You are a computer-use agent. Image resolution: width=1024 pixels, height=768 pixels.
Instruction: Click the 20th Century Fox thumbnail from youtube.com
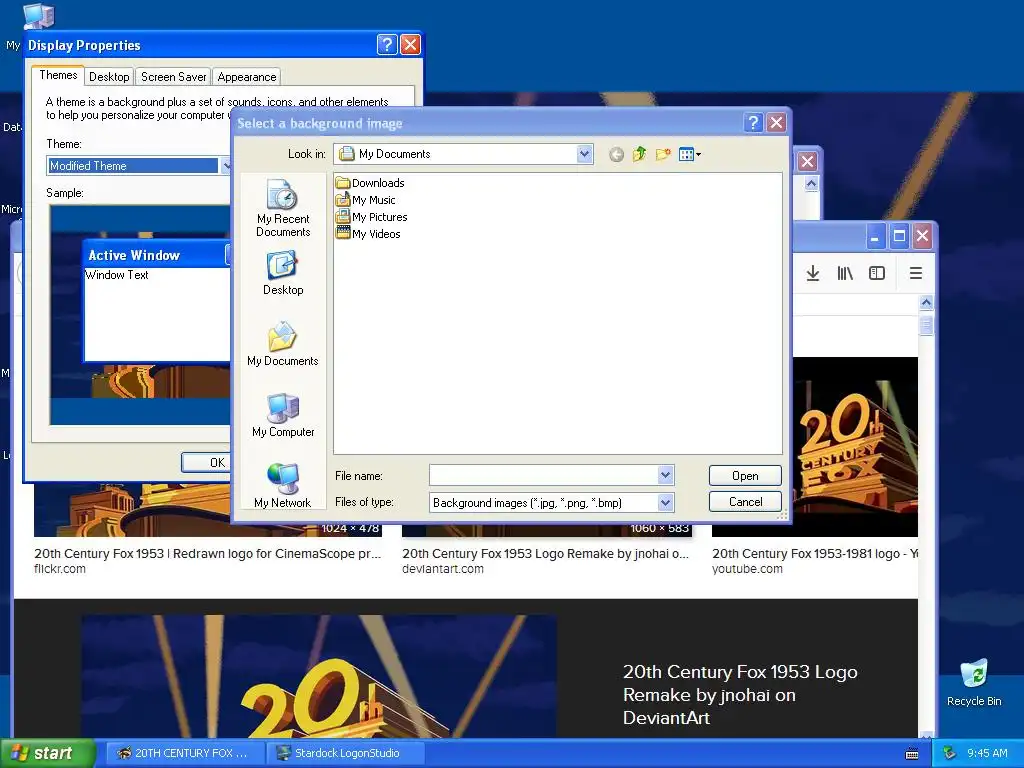point(855,446)
